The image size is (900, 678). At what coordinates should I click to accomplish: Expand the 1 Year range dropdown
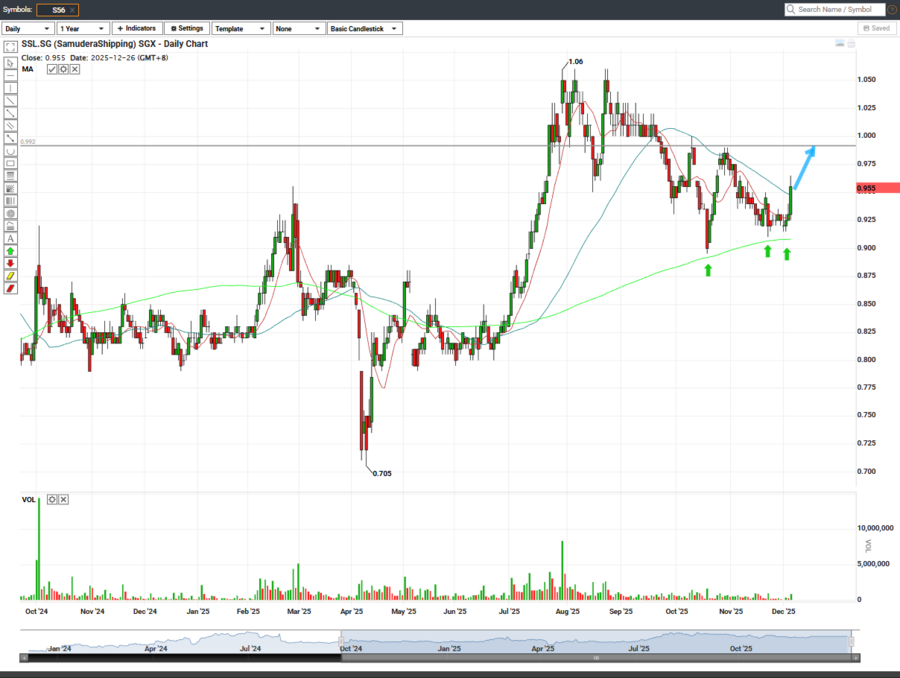click(x=82, y=29)
